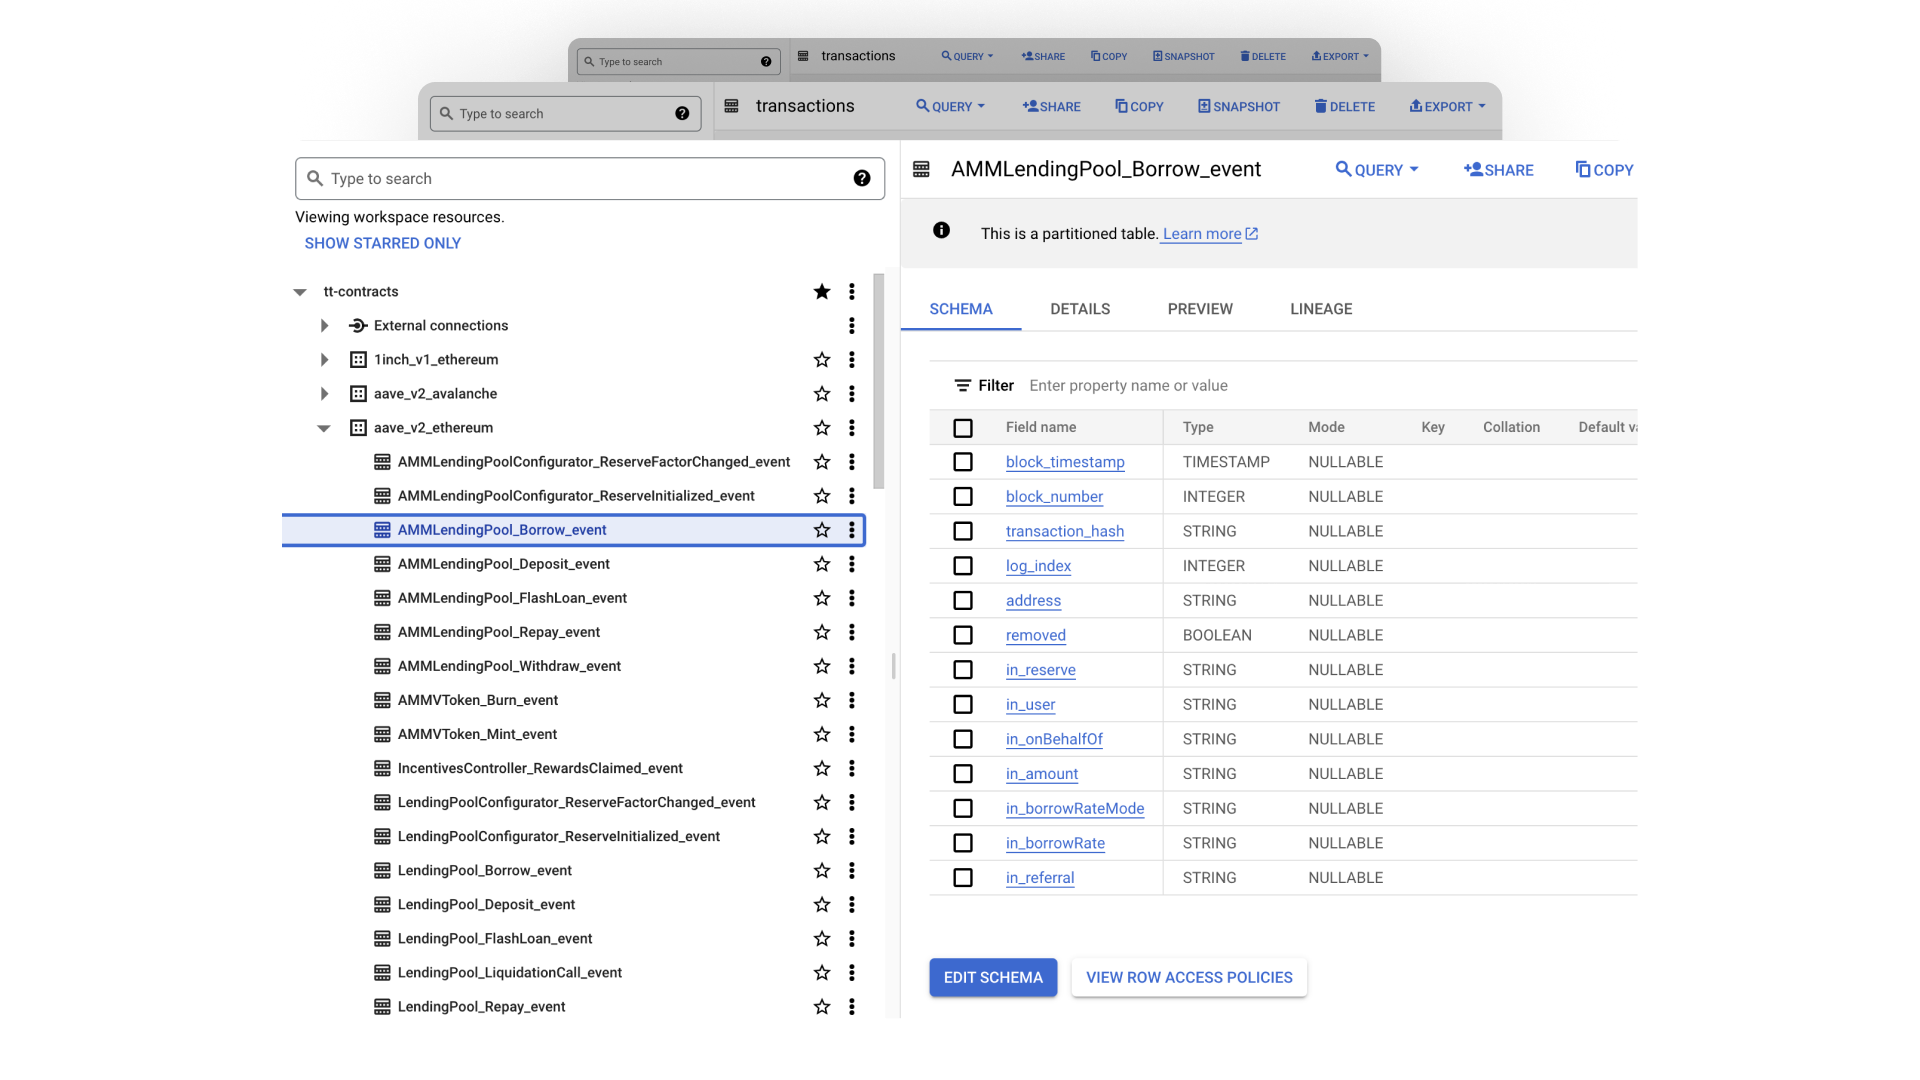Image resolution: width=1920 pixels, height=1080 pixels.
Task: Click SHARE for AMMLendingPool_Borrow_event
Action: pyautogui.click(x=1498, y=170)
